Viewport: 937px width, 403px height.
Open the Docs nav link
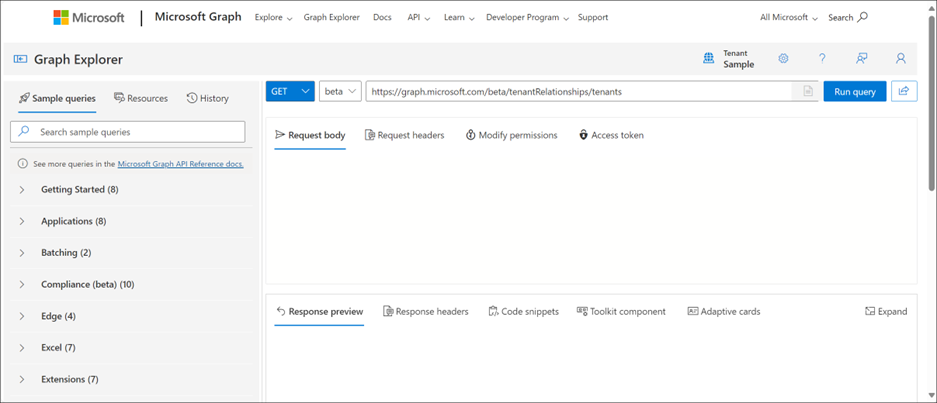382,17
